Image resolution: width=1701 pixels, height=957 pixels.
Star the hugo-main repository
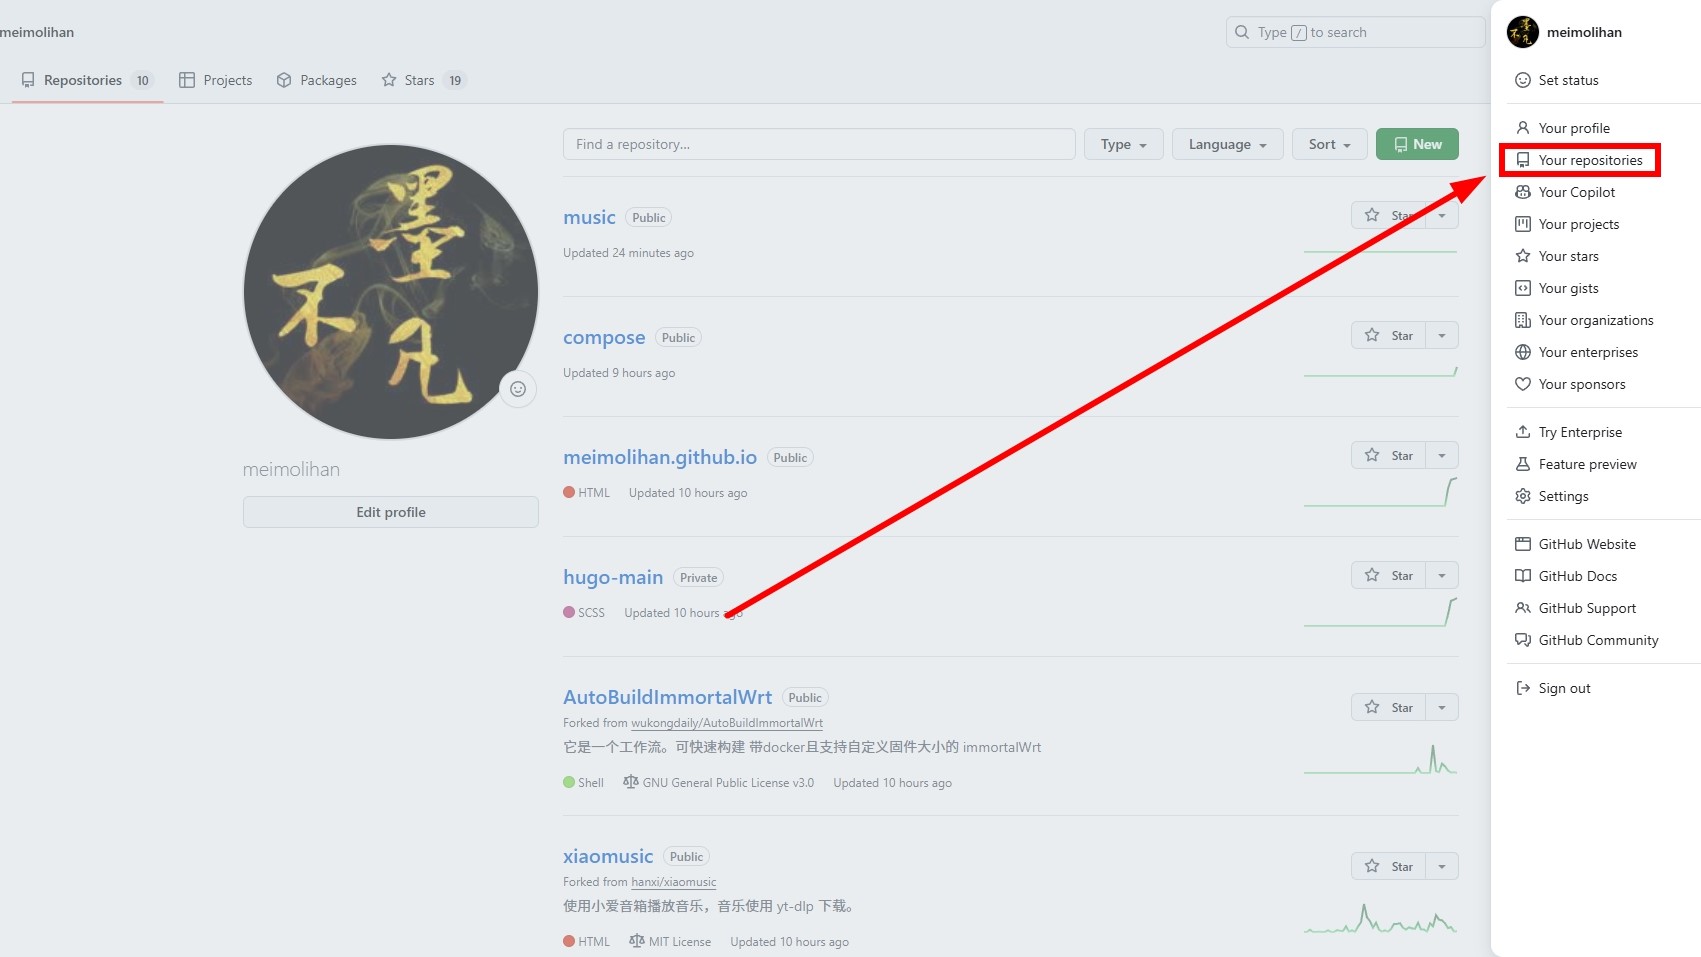1388,575
